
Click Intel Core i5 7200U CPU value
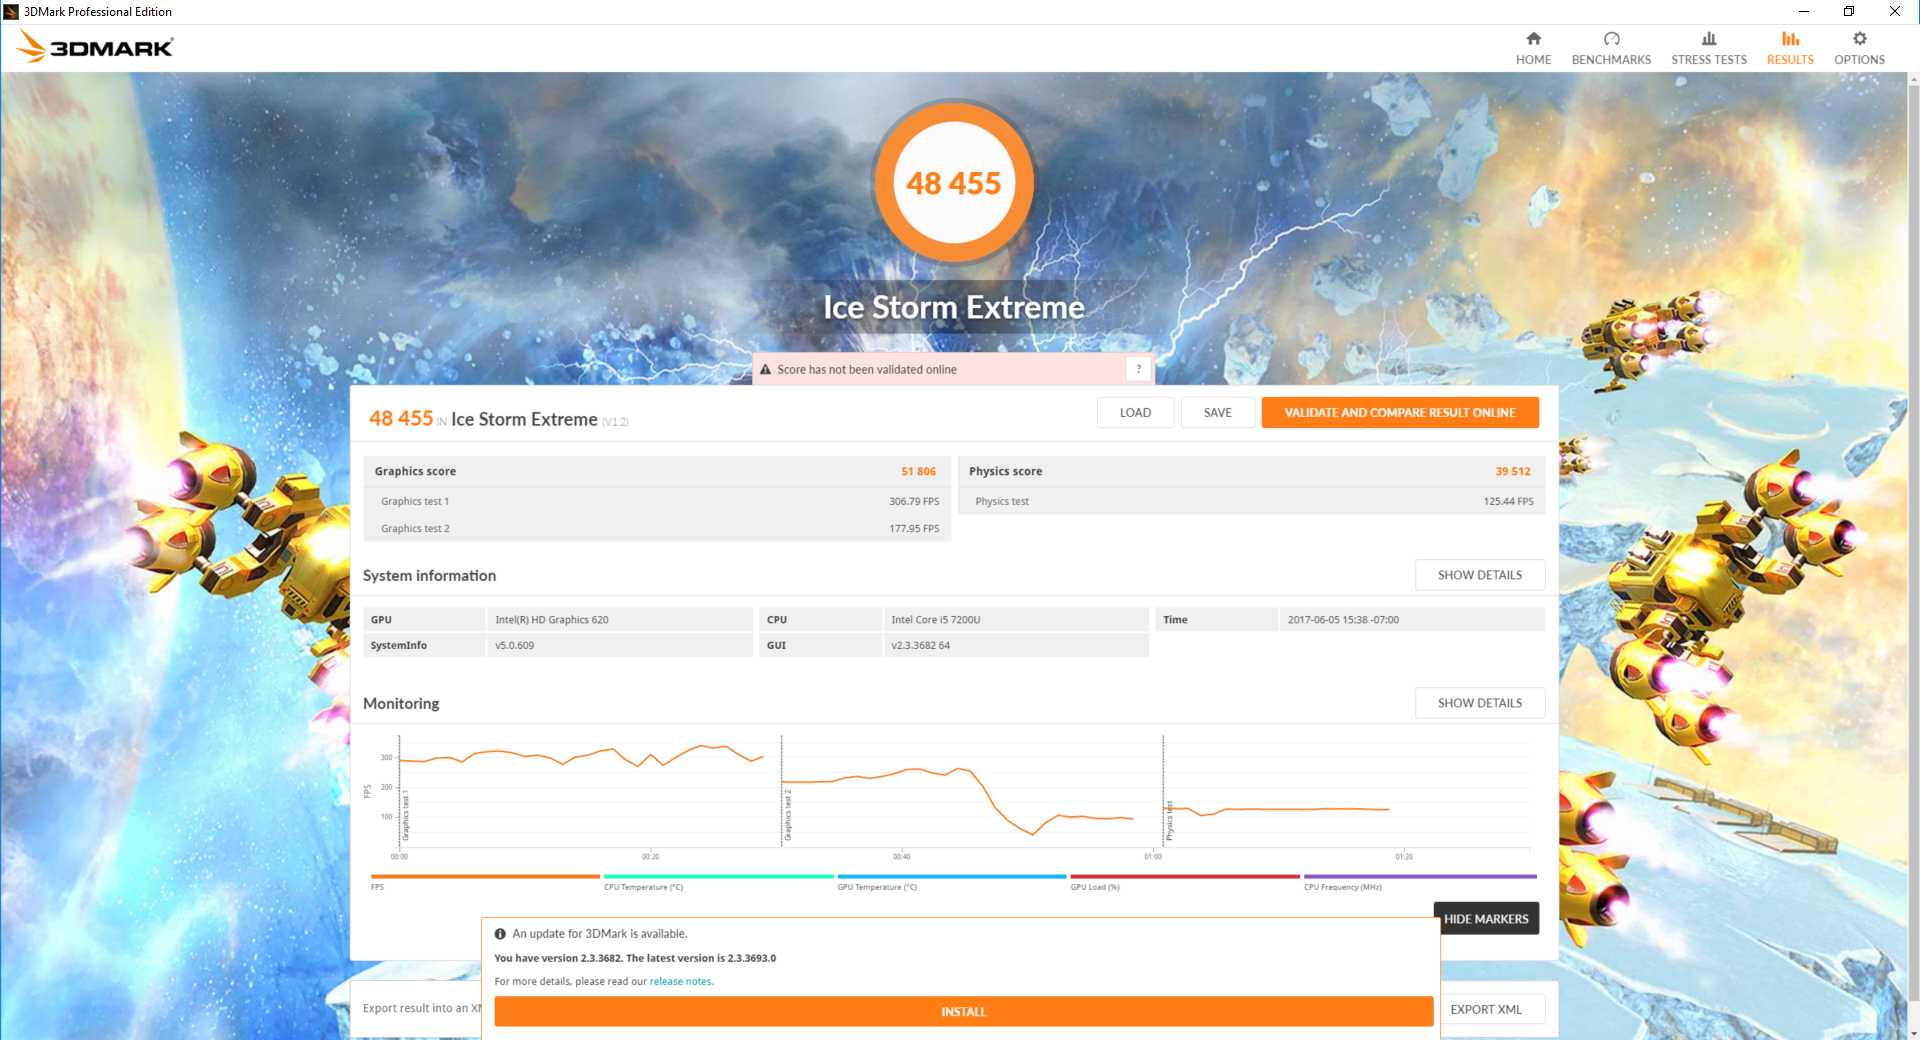(x=936, y=620)
